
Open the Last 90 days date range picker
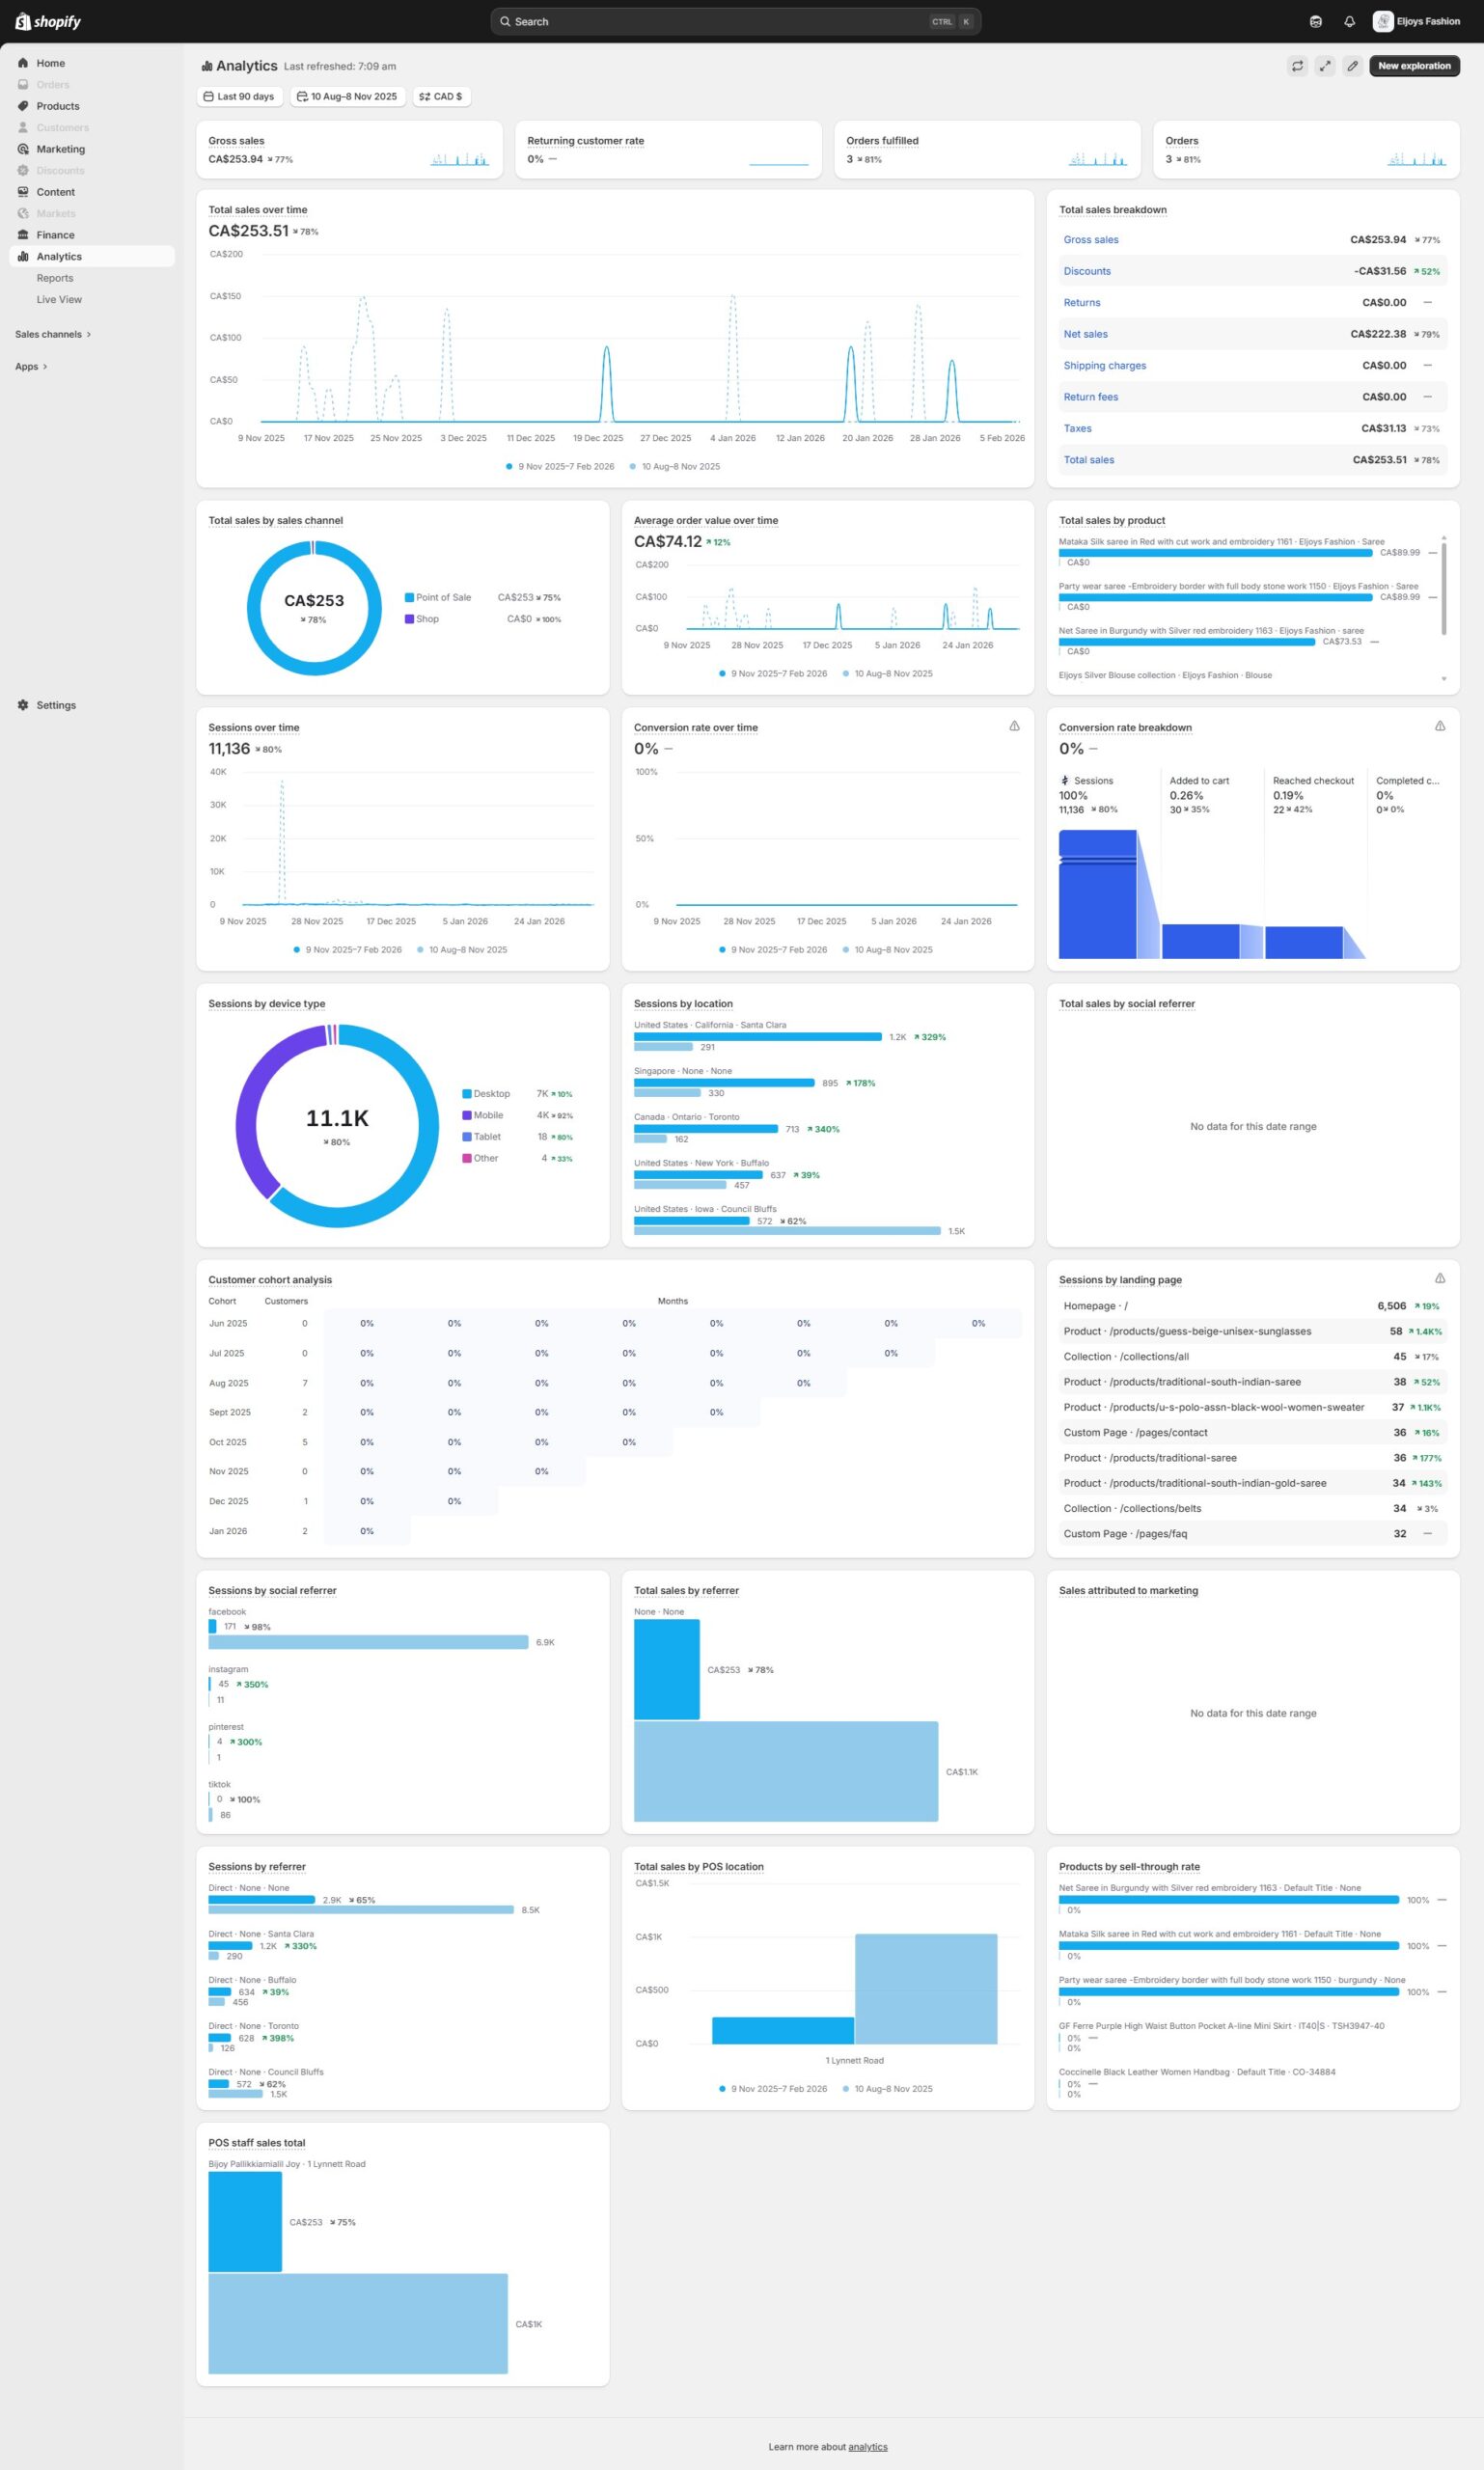pos(239,97)
